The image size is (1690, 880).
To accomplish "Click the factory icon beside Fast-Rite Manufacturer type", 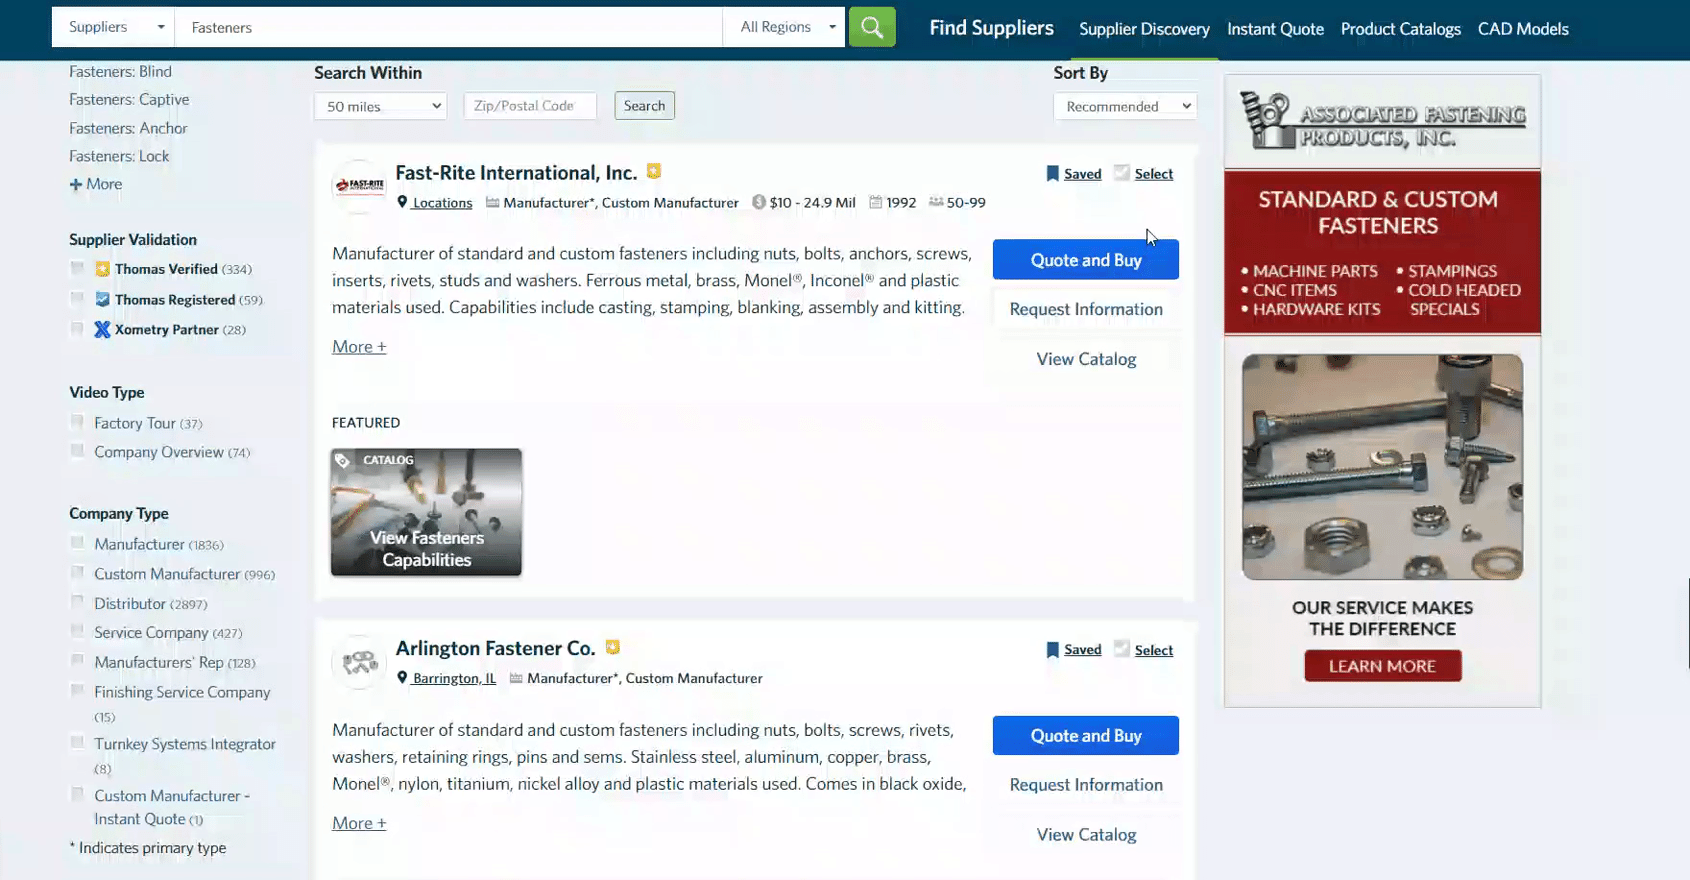I will coord(492,202).
